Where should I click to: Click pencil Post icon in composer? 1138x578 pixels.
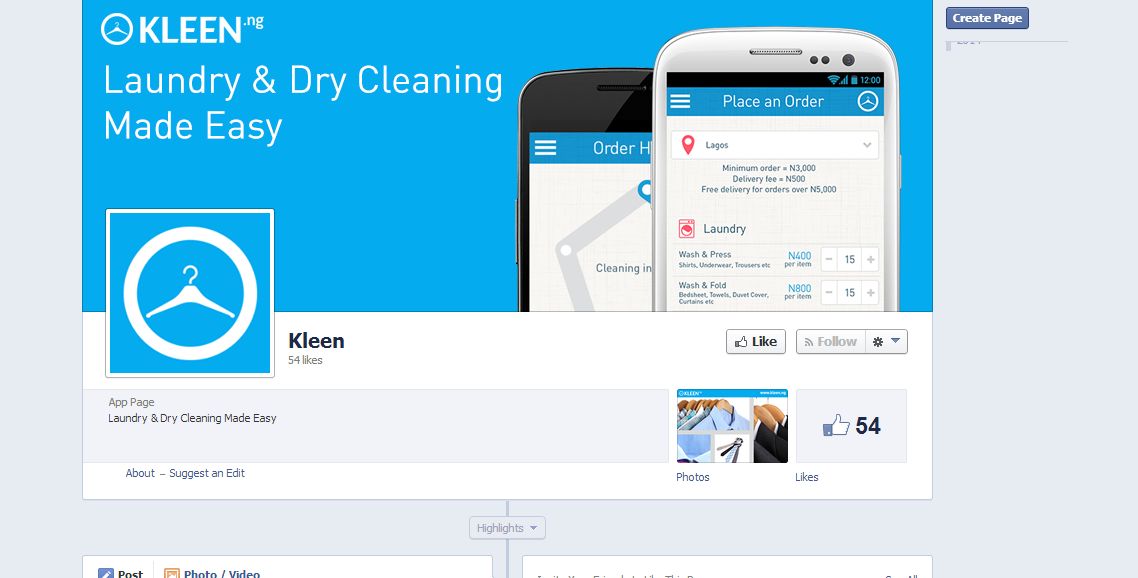click(x=106, y=574)
